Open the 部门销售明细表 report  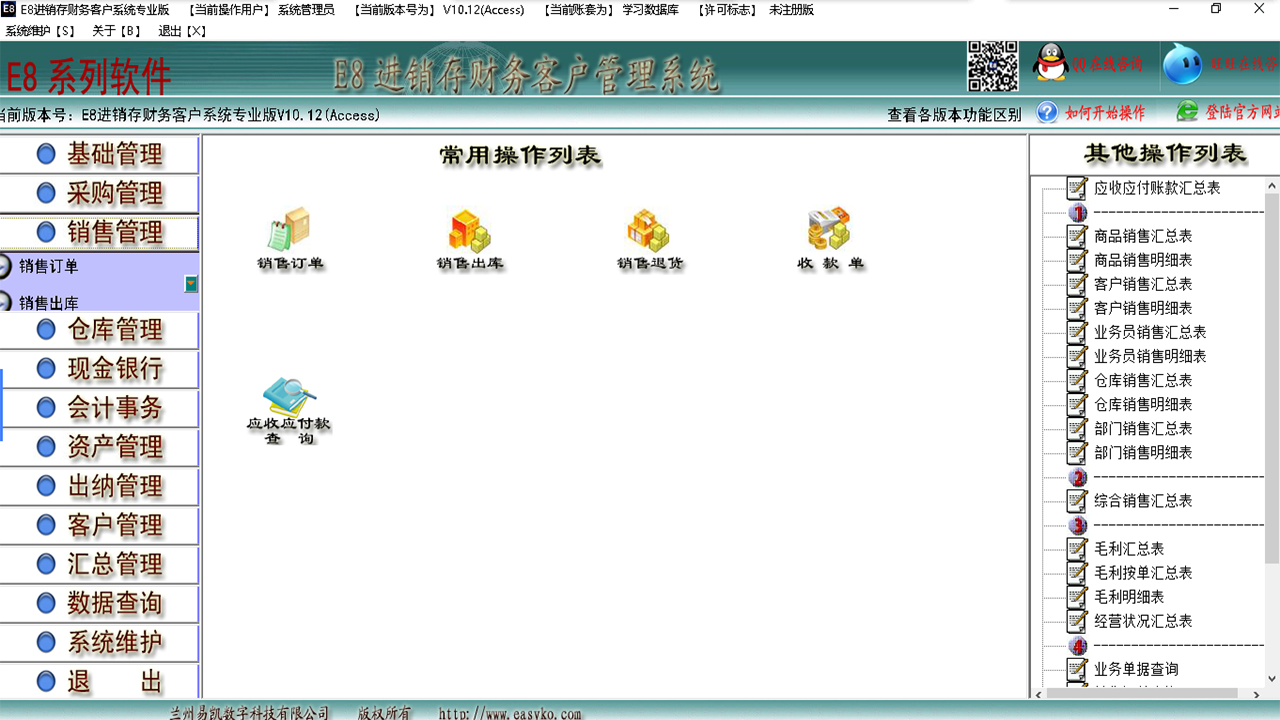pos(1143,452)
